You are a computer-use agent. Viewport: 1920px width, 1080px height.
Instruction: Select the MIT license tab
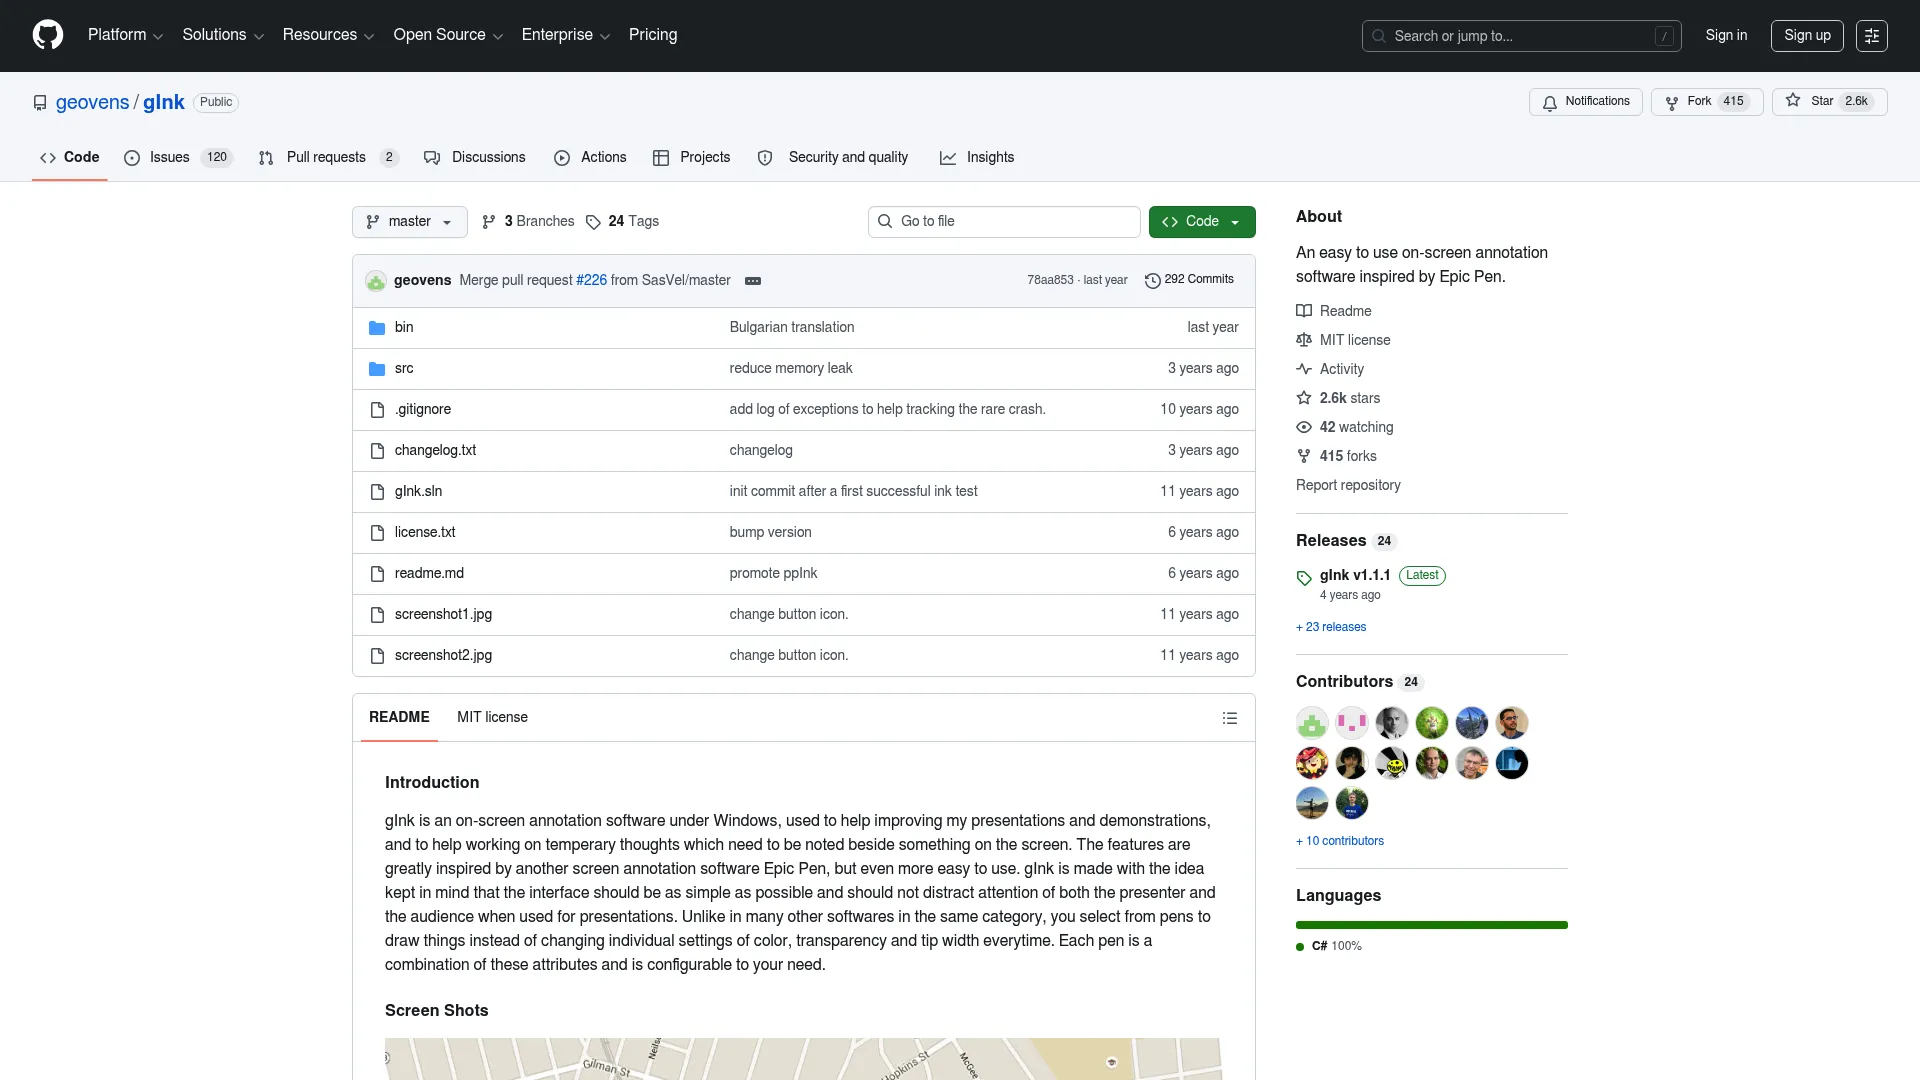click(492, 718)
